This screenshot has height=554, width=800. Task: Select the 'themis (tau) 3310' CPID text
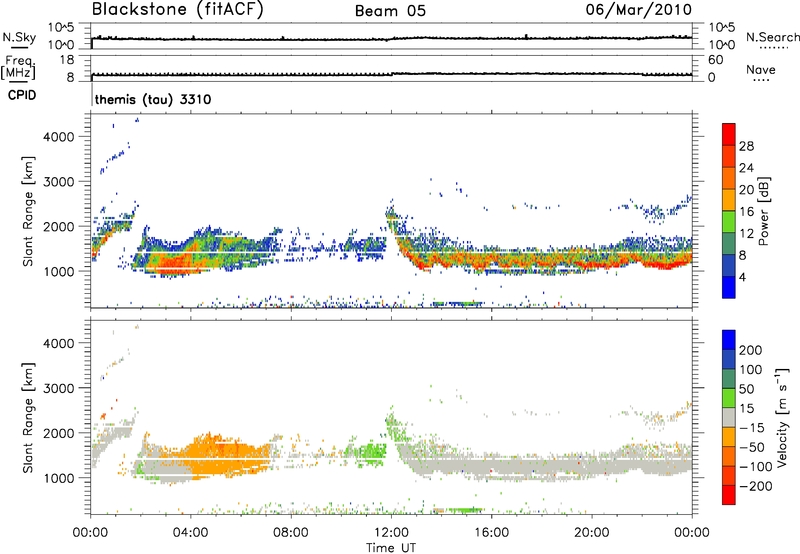pyautogui.click(x=153, y=99)
